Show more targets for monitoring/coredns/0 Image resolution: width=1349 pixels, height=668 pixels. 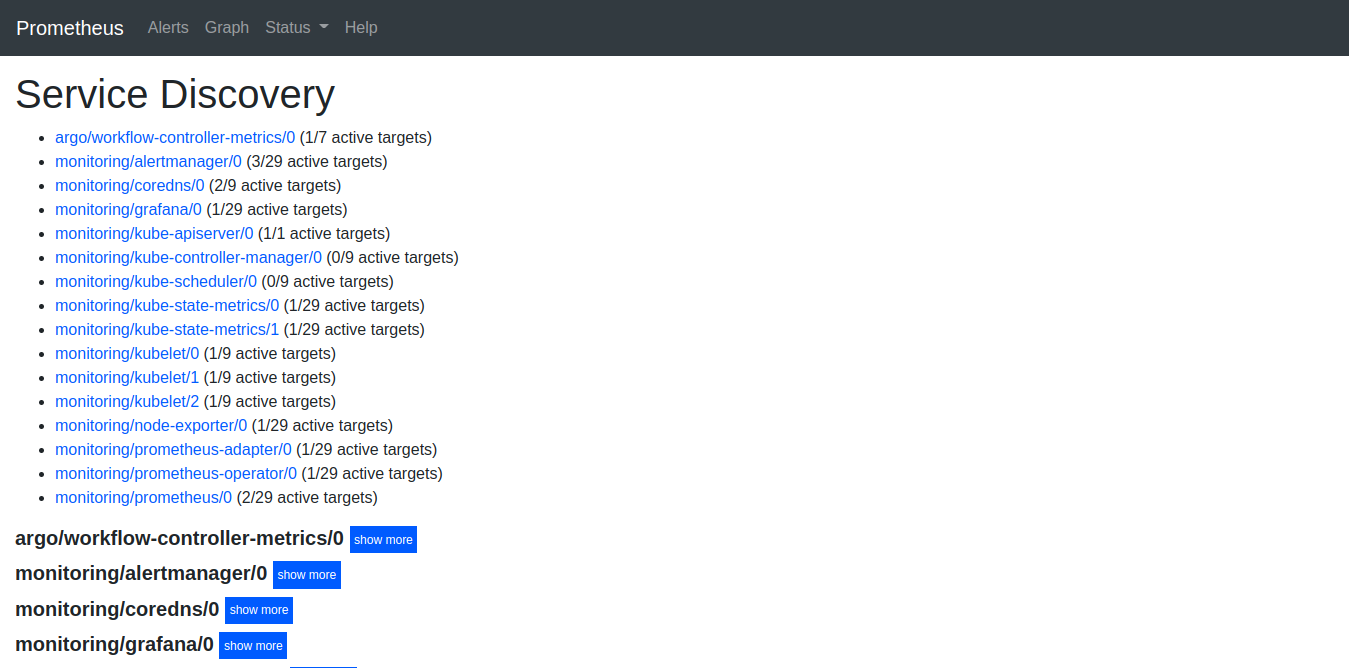(258, 610)
